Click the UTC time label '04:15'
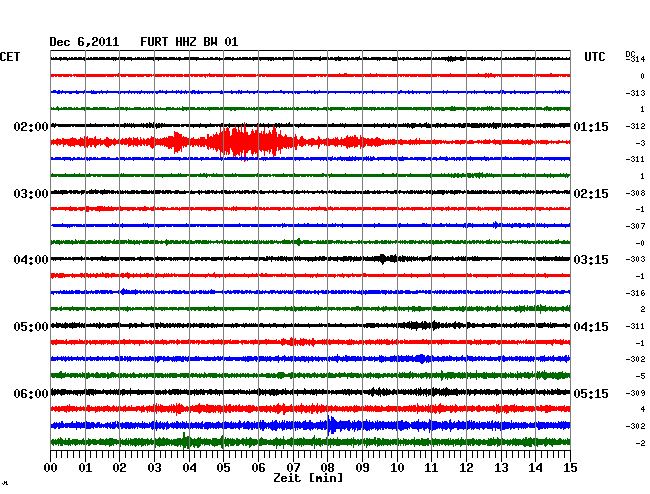 pyautogui.click(x=591, y=327)
